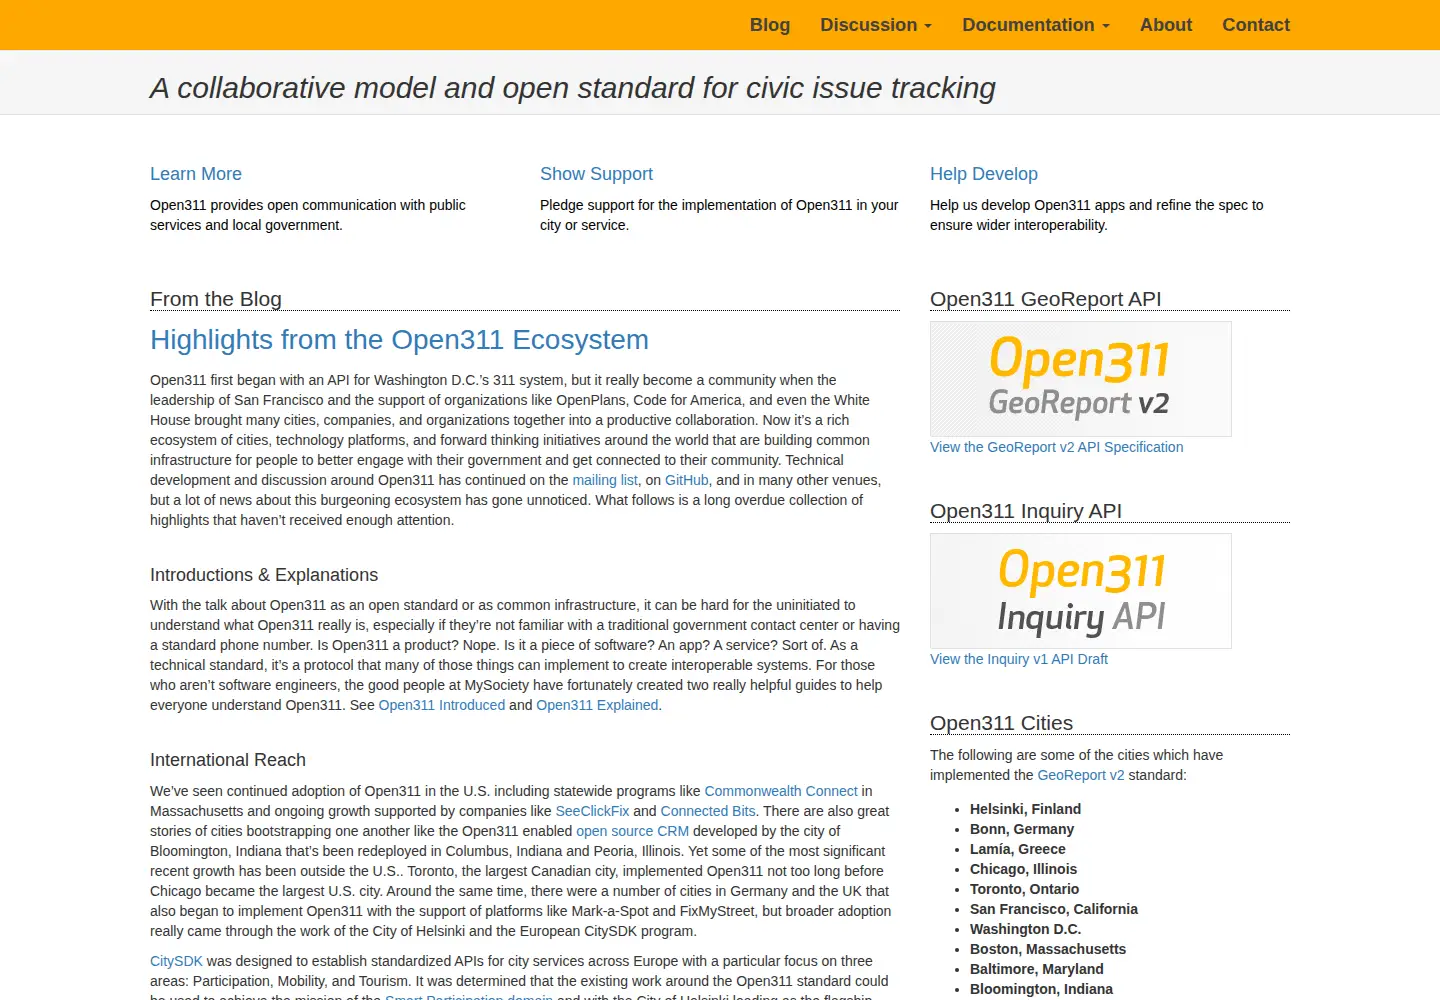Select Helsinki, Finland in the cities list
1440x1000 pixels.
point(1025,809)
